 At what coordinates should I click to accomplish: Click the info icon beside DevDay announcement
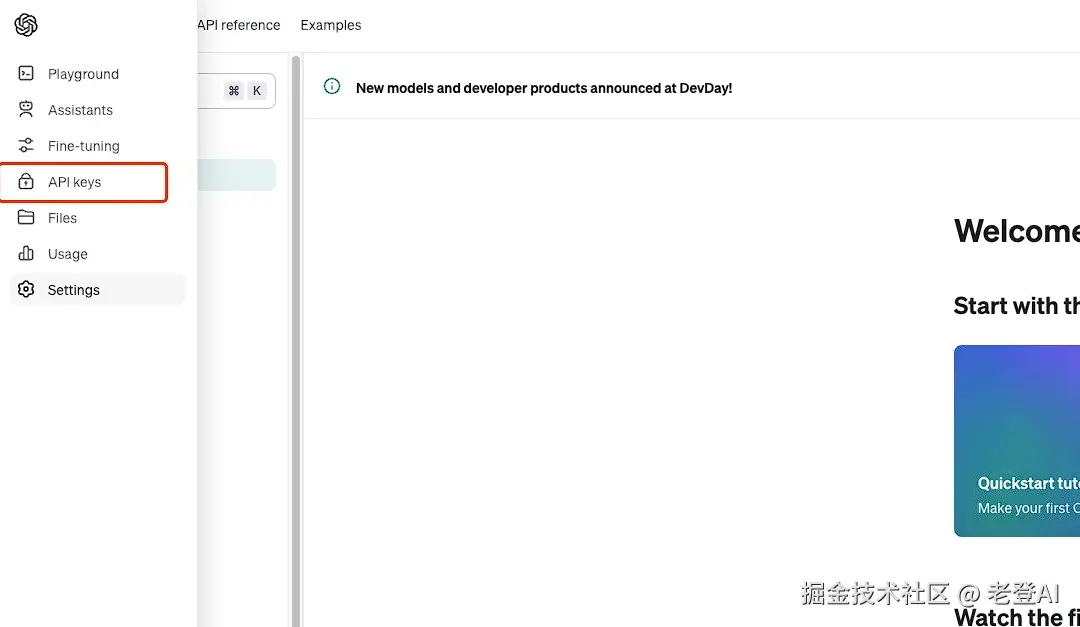tap(332, 86)
